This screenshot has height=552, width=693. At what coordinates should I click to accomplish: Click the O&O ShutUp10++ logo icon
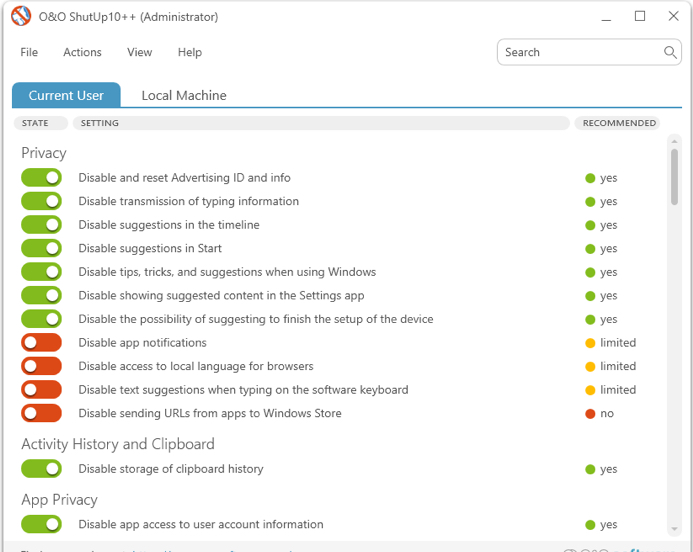[21, 17]
